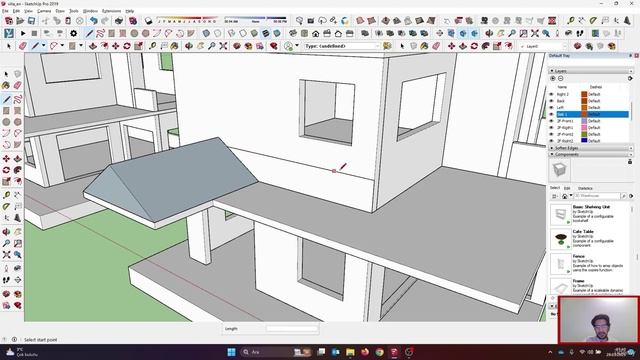Select the Eraser tool in third toolbar row

click(x=22, y=46)
